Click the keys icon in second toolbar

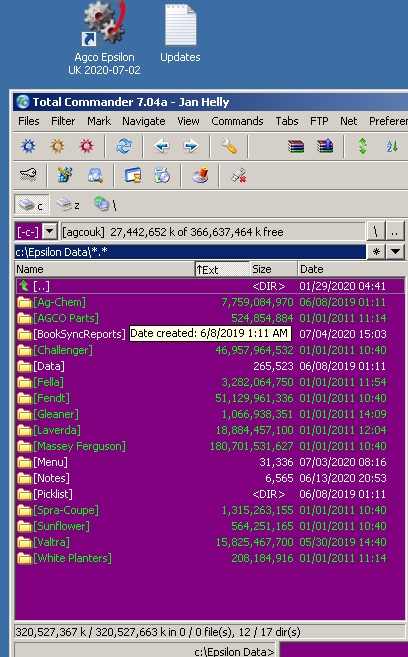(28, 175)
